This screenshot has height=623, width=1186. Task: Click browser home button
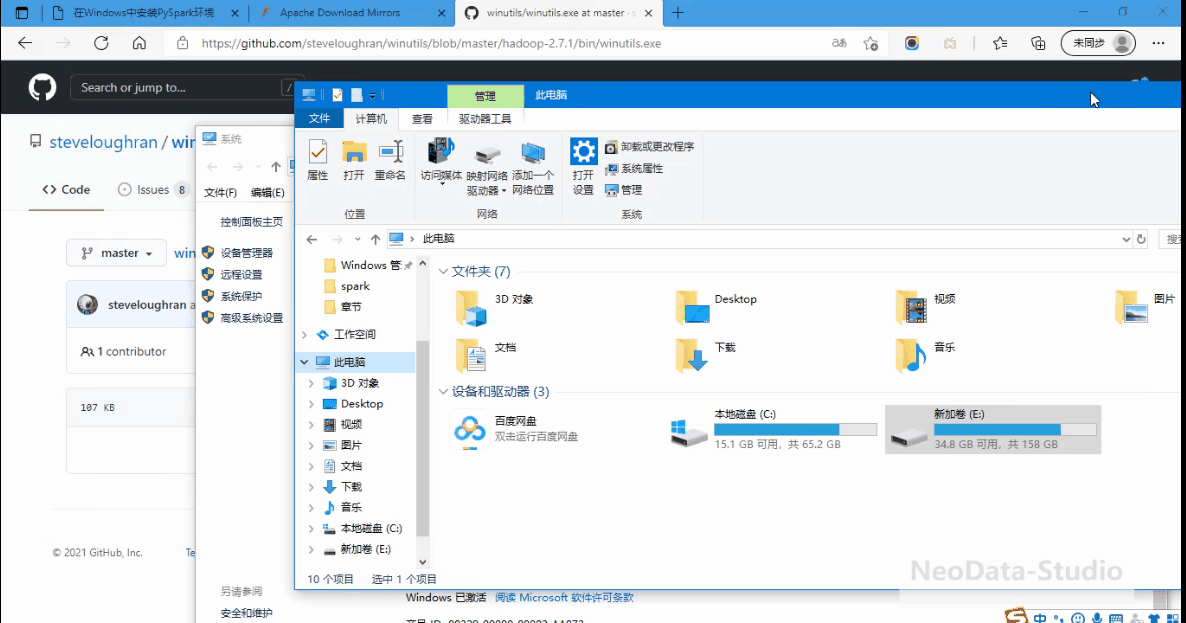[139, 43]
